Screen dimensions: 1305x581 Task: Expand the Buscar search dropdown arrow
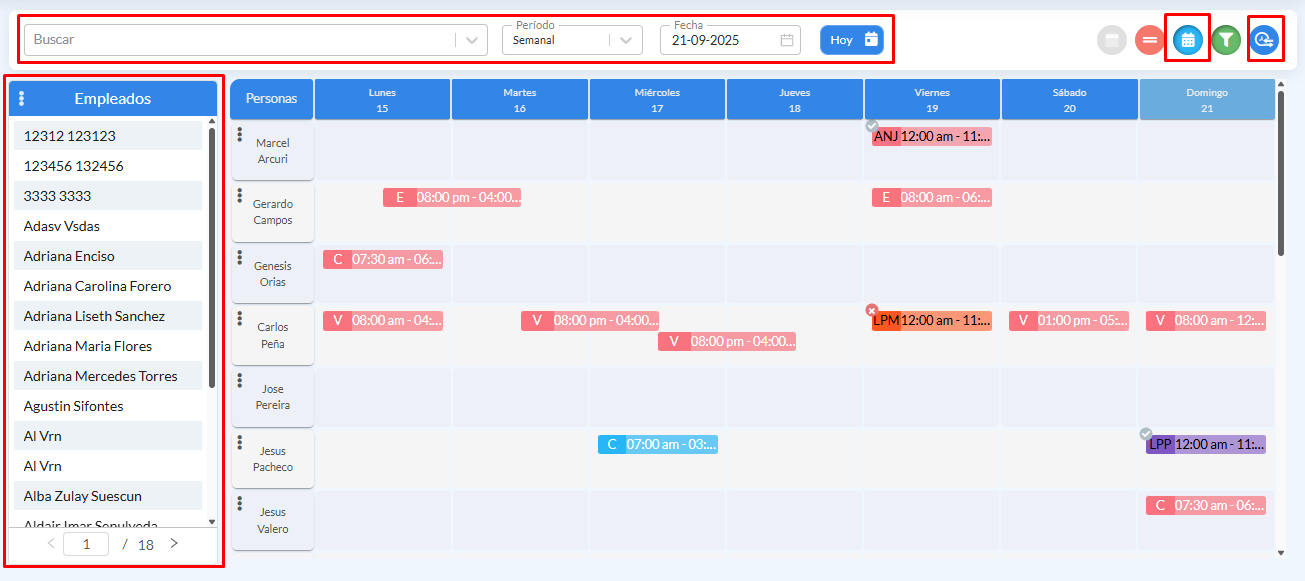[x=470, y=40]
